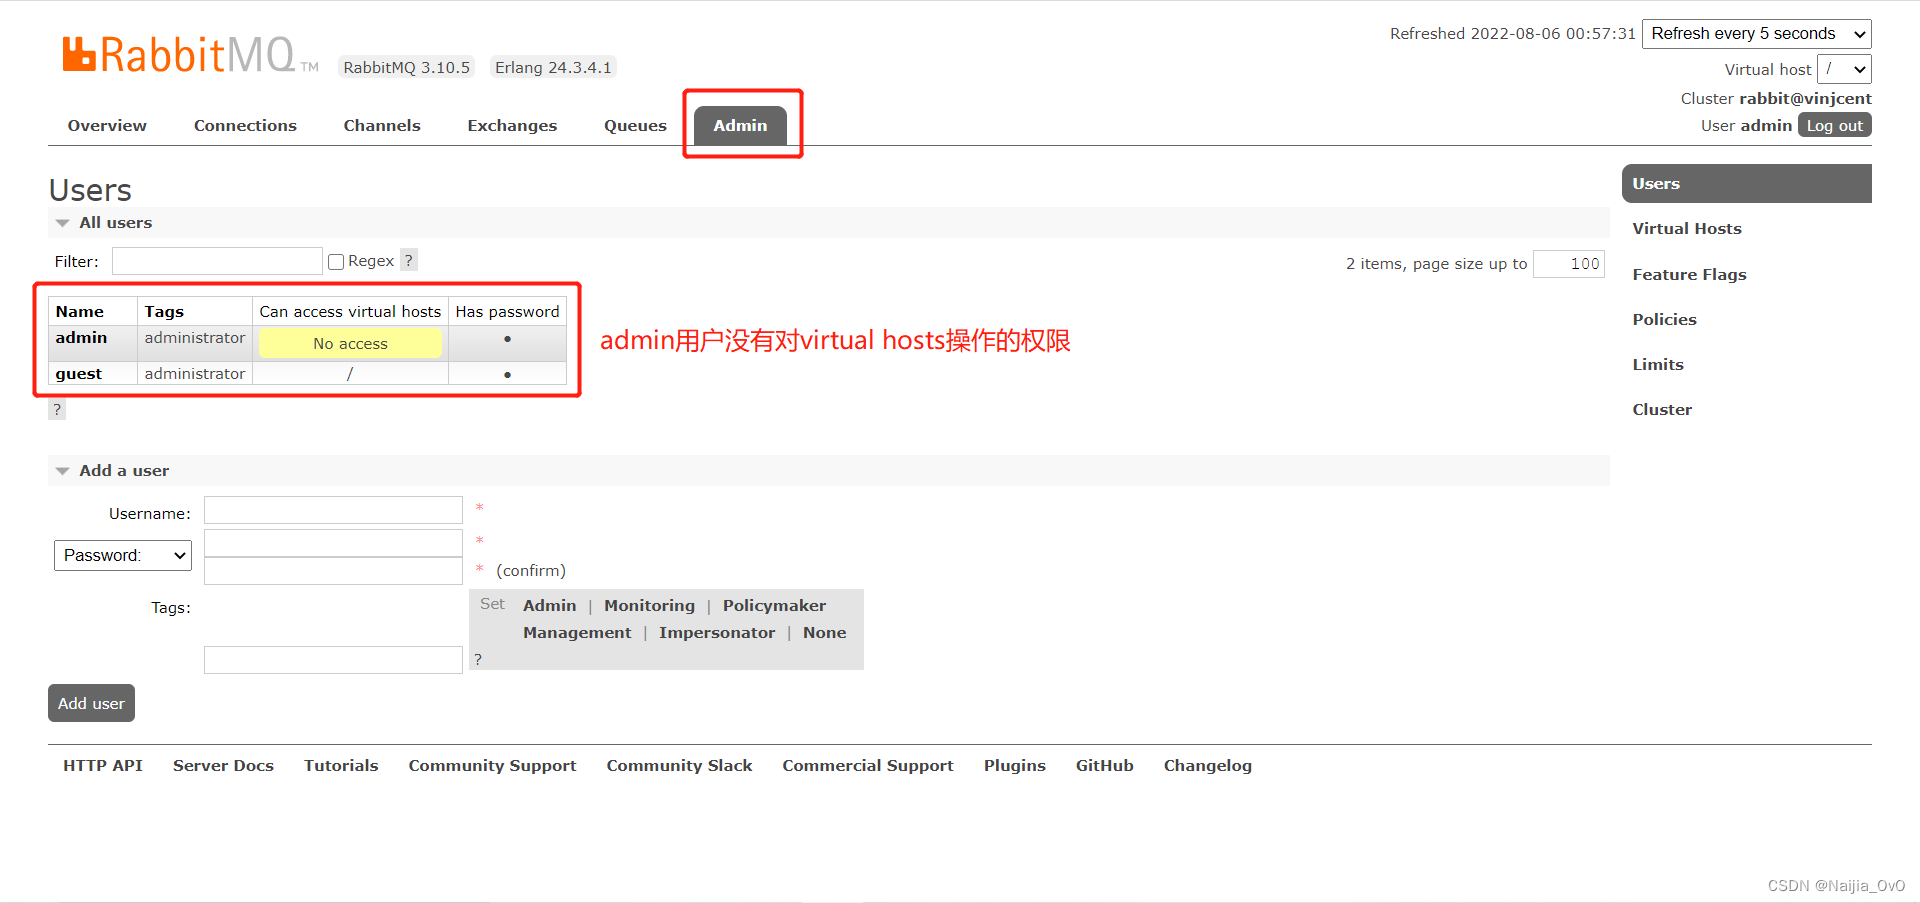This screenshot has width=1920, height=903.
Task: Open the refresh interval dropdown
Action: tap(1756, 34)
